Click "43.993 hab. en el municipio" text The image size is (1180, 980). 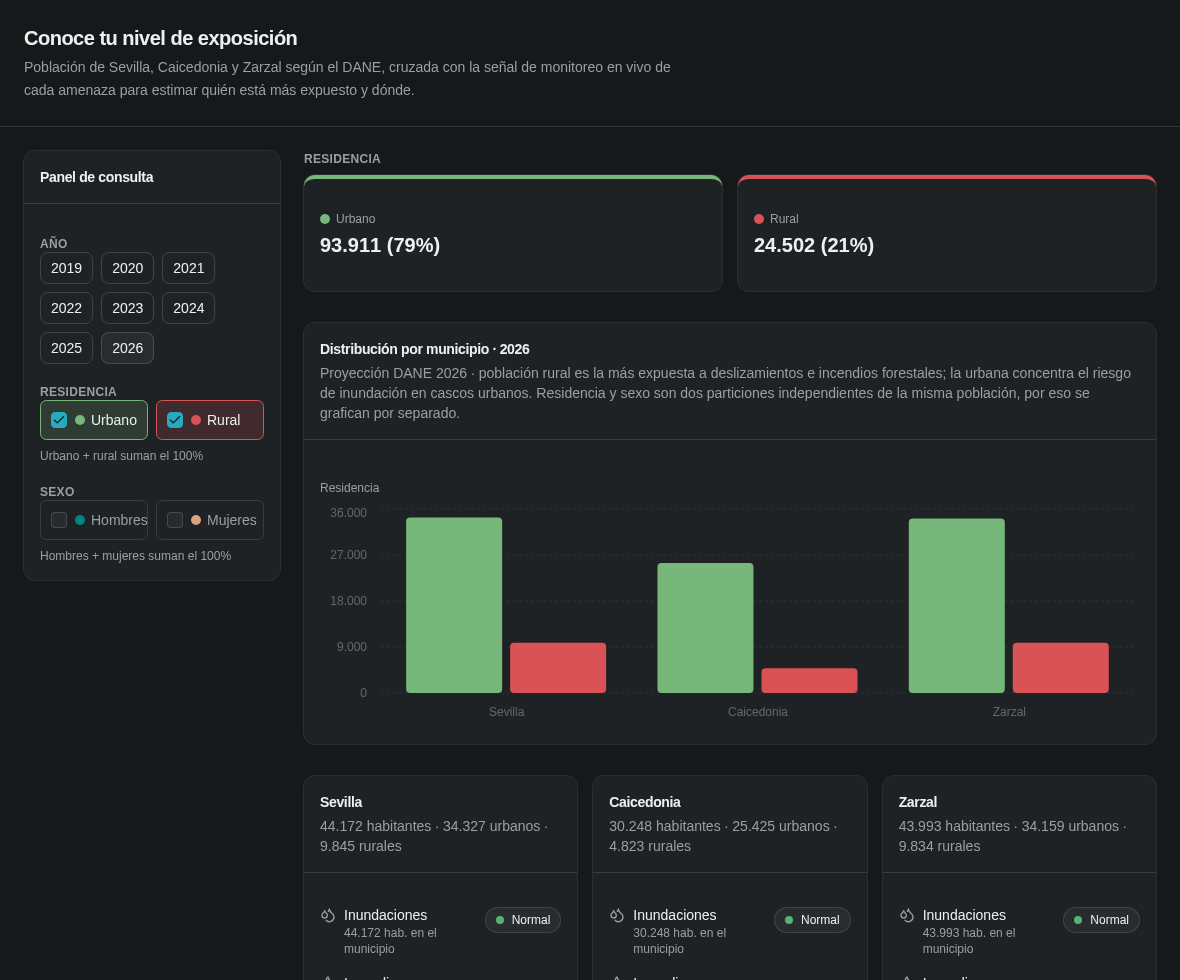[969, 941]
